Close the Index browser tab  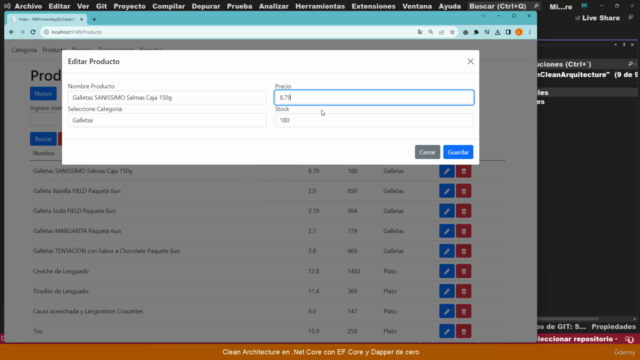[x=81, y=19]
